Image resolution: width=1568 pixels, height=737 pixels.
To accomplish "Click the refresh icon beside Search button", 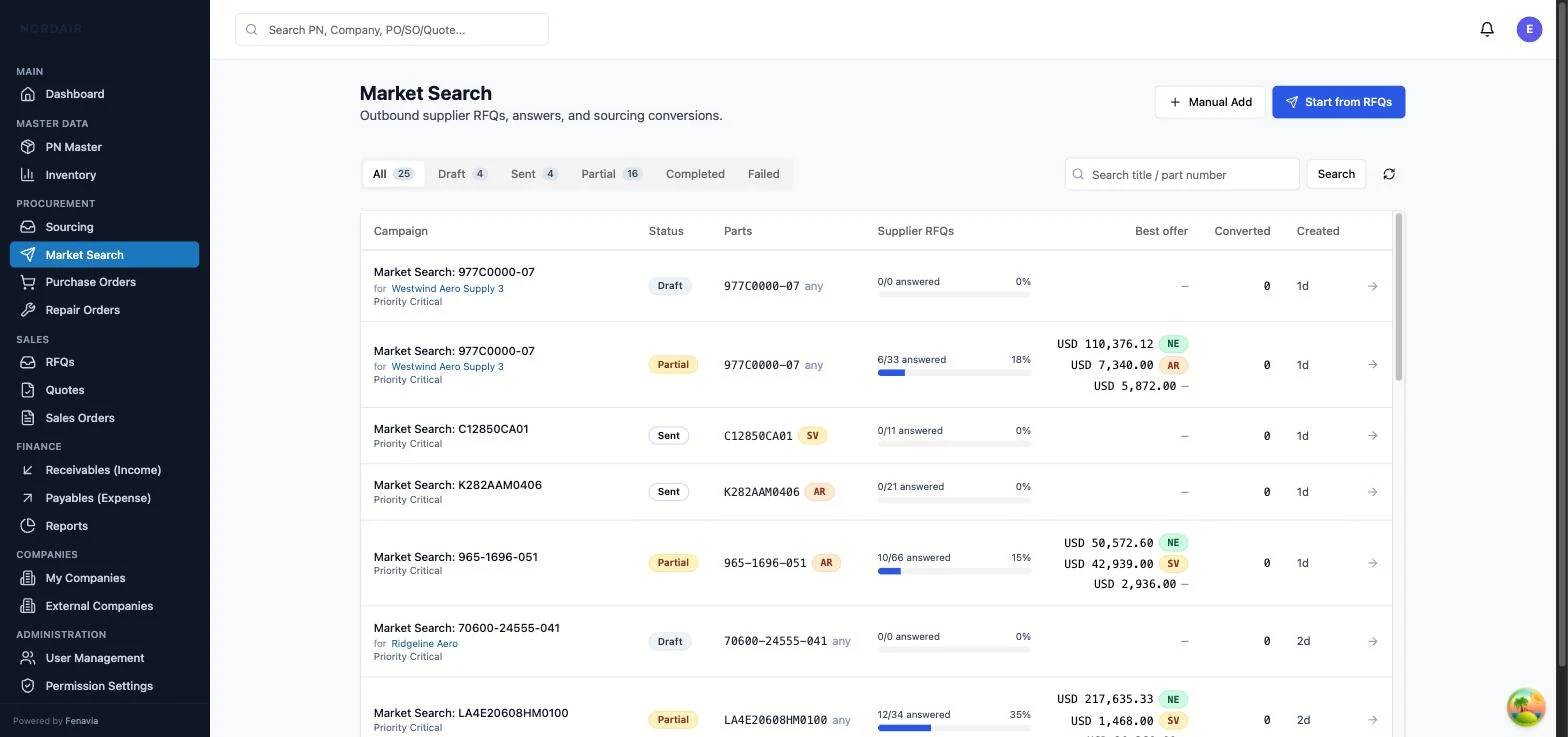I will (x=1389, y=174).
